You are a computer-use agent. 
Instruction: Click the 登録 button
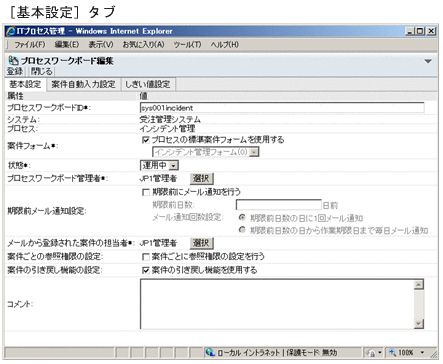[15, 71]
